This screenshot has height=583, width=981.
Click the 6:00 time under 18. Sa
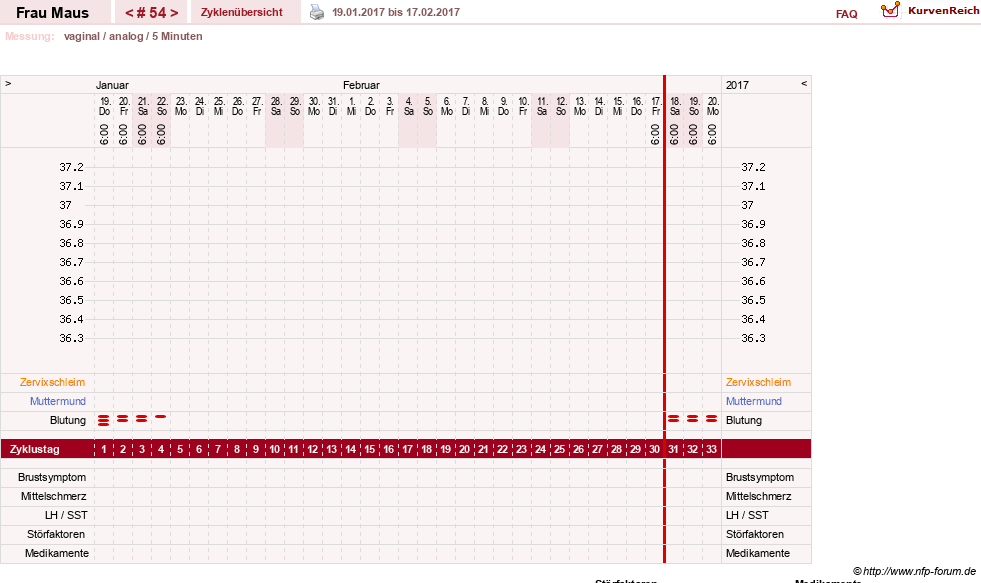pyautogui.click(x=674, y=134)
